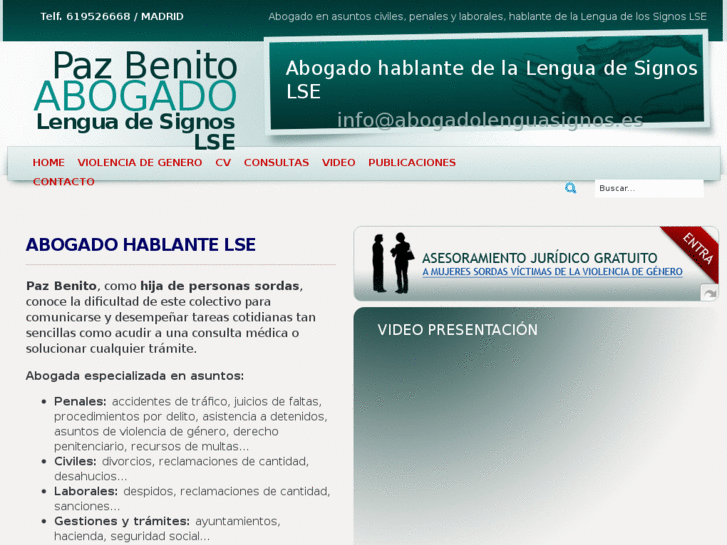Open the mujeres sordas víctimas link

[552, 271]
